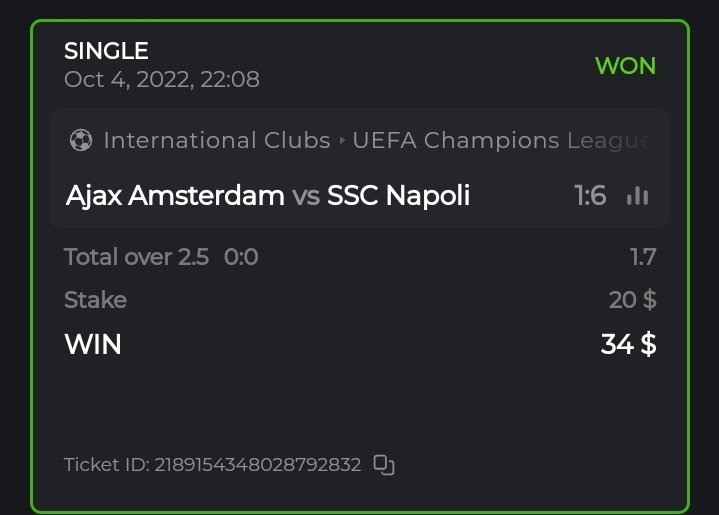This screenshot has height=515, width=719.
Task: Click the Ticket ID number text
Action: 257,465
